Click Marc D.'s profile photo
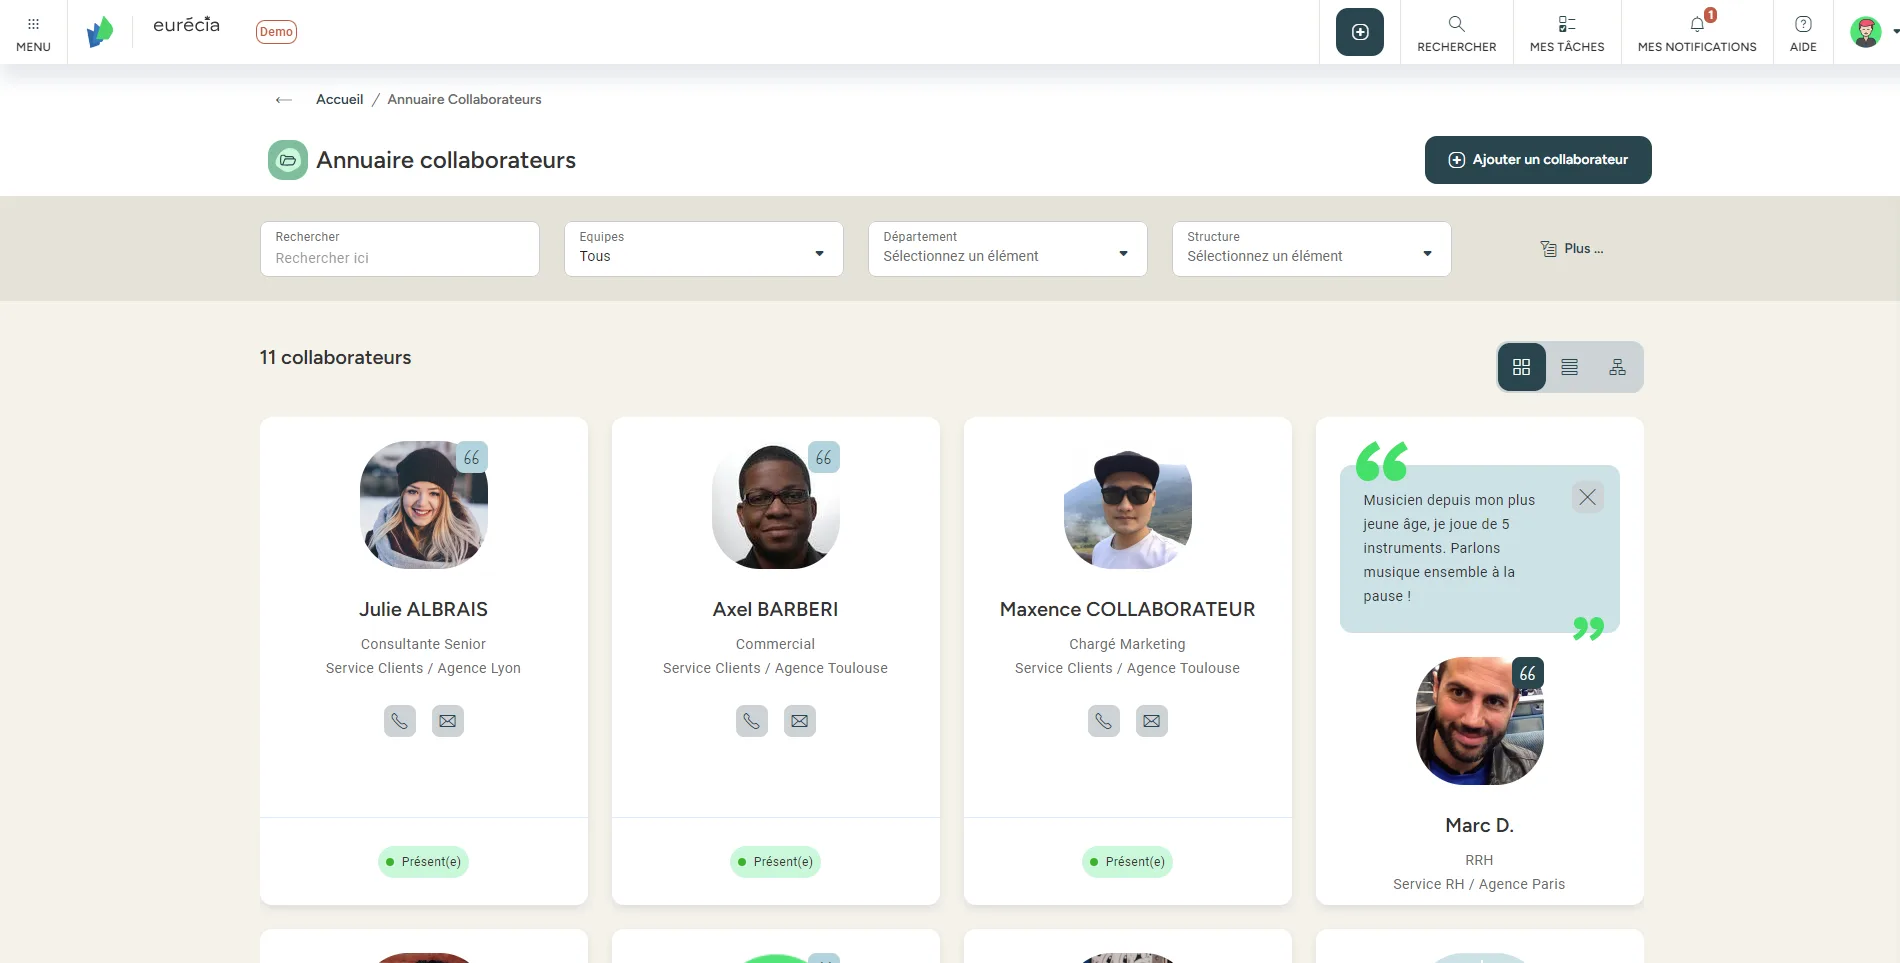The width and height of the screenshot is (1900, 963). point(1480,721)
